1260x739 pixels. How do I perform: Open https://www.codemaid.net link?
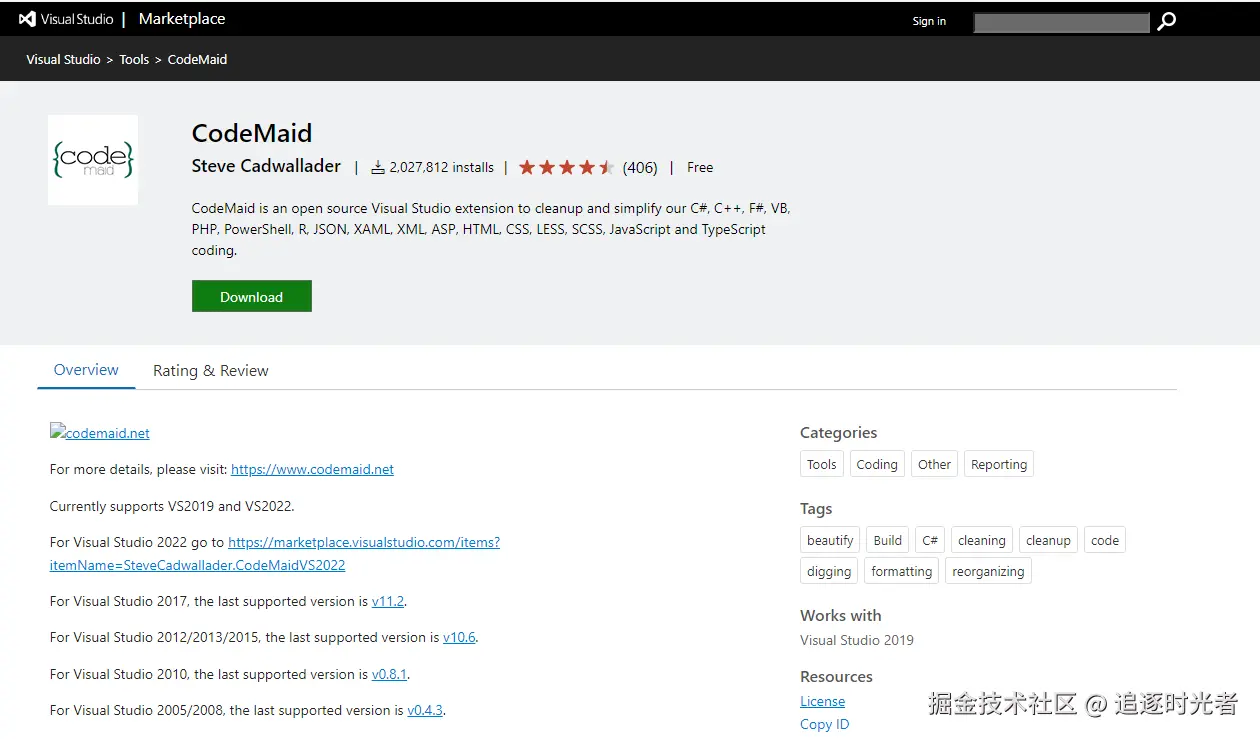pos(312,469)
